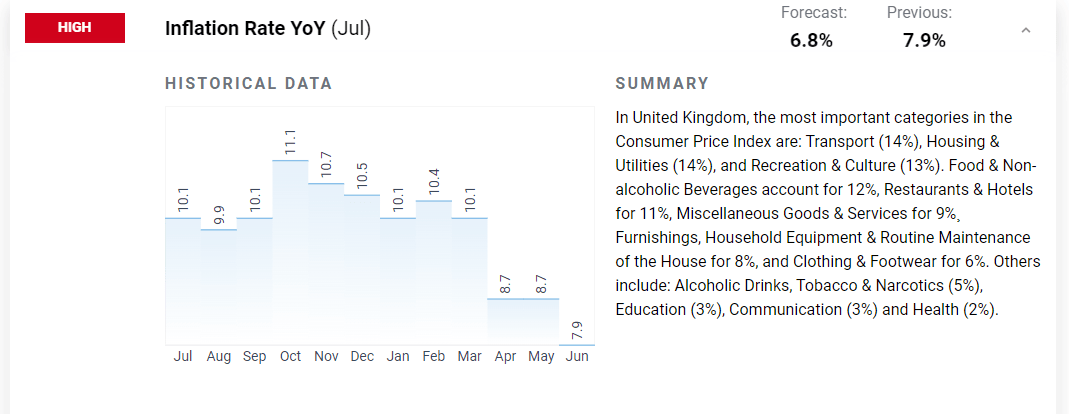Click the SUMMARY heading
Viewport: 1069px width, 414px height.
(662, 84)
